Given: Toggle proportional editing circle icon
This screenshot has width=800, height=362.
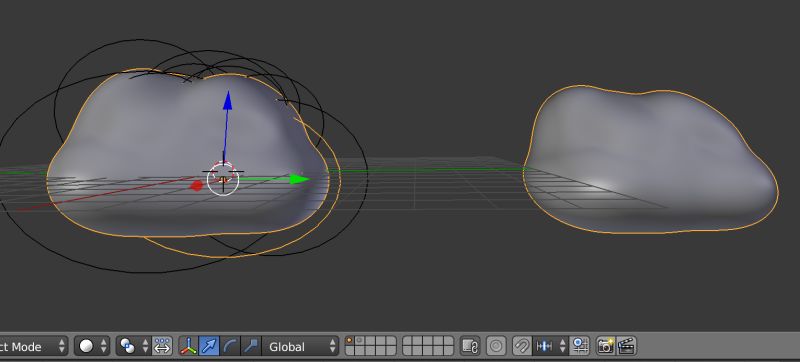Looking at the screenshot, I should (496, 347).
